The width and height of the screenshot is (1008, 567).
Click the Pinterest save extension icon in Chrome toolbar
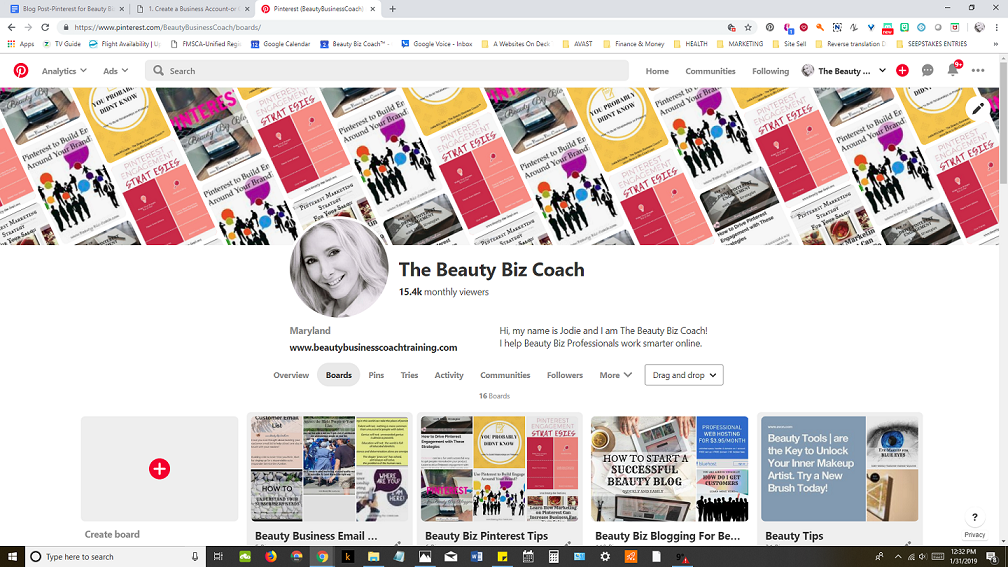[x=770, y=28]
